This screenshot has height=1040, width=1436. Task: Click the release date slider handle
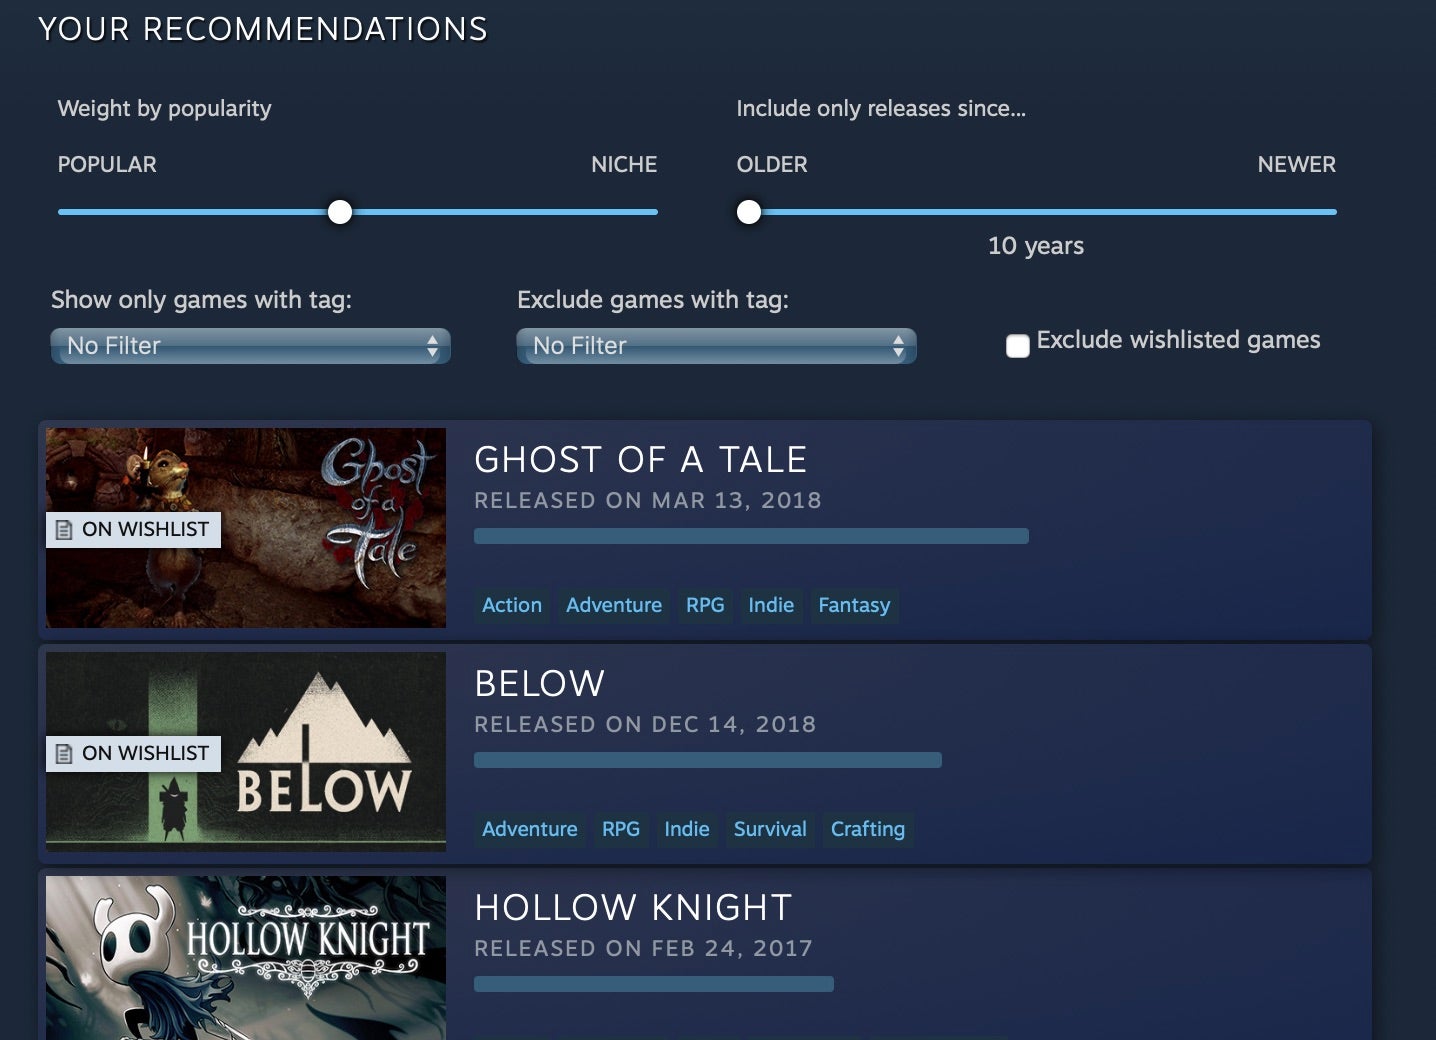click(749, 212)
